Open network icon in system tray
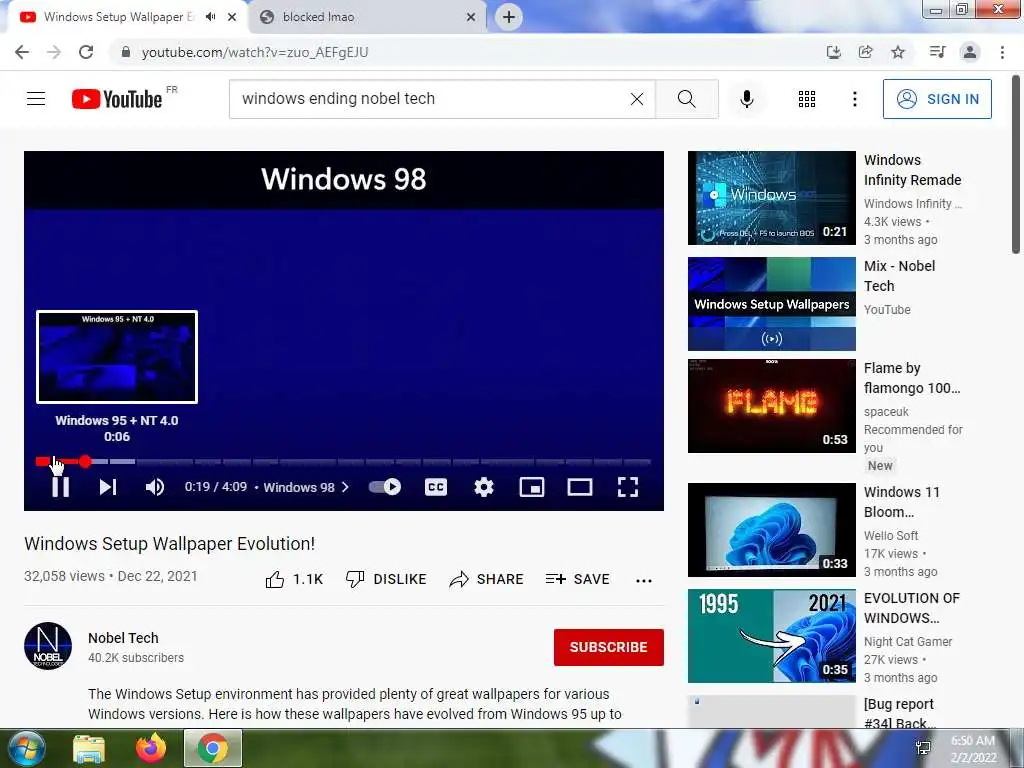 click(x=923, y=748)
